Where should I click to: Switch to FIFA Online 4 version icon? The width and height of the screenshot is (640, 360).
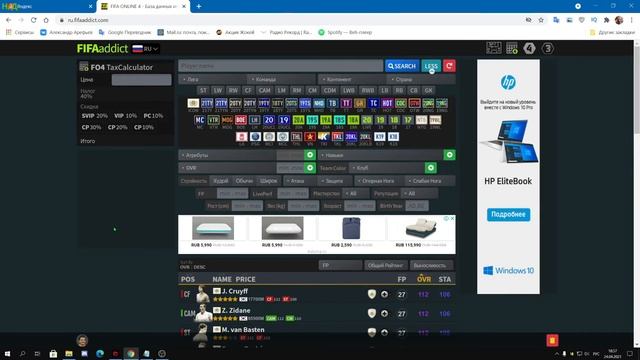click(x=529, y=48)
